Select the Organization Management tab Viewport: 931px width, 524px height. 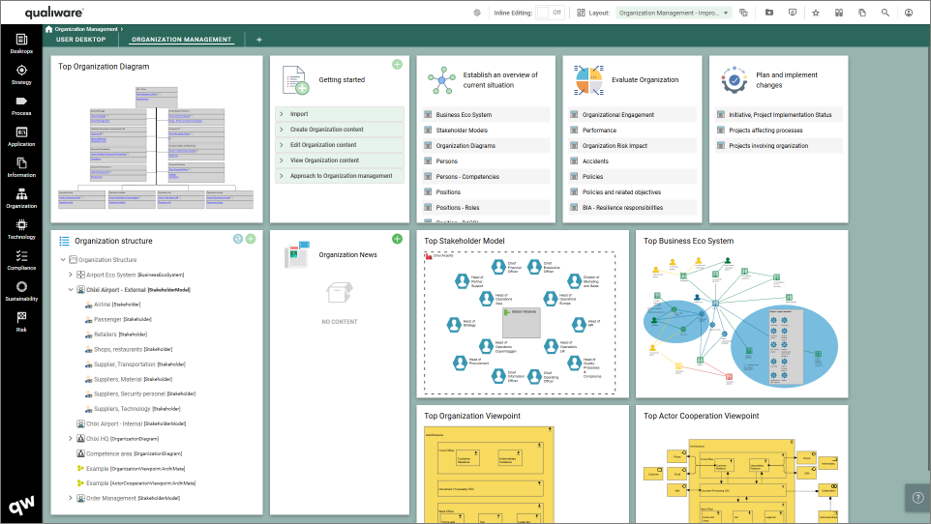[x=181, y=40]
